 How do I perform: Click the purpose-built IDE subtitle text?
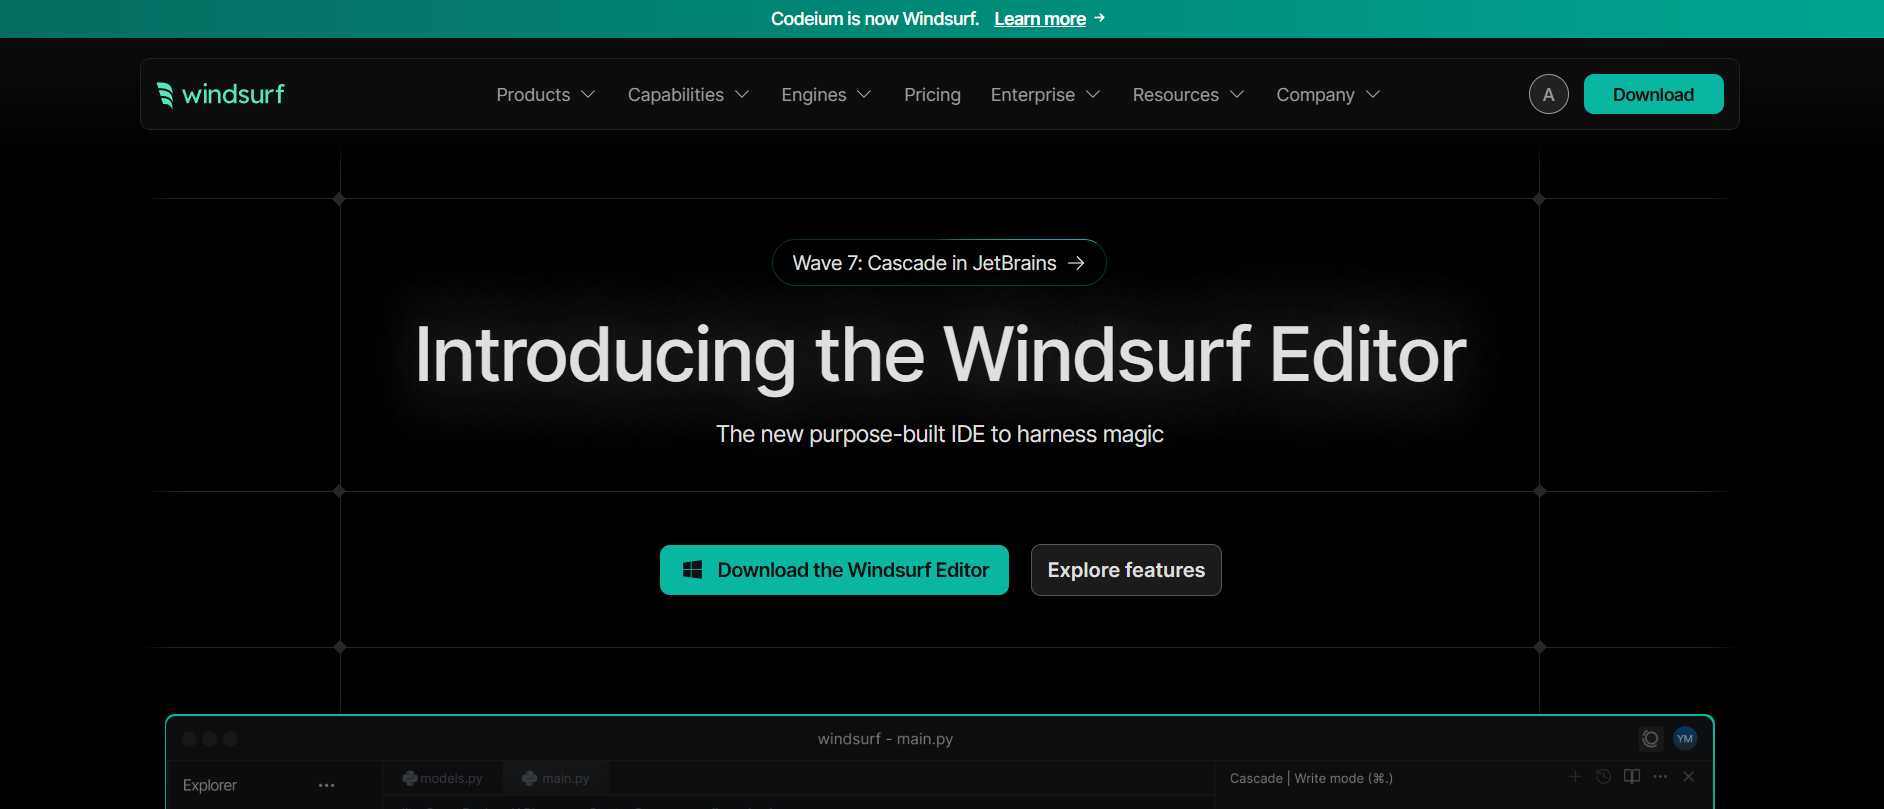click(940, 434)
